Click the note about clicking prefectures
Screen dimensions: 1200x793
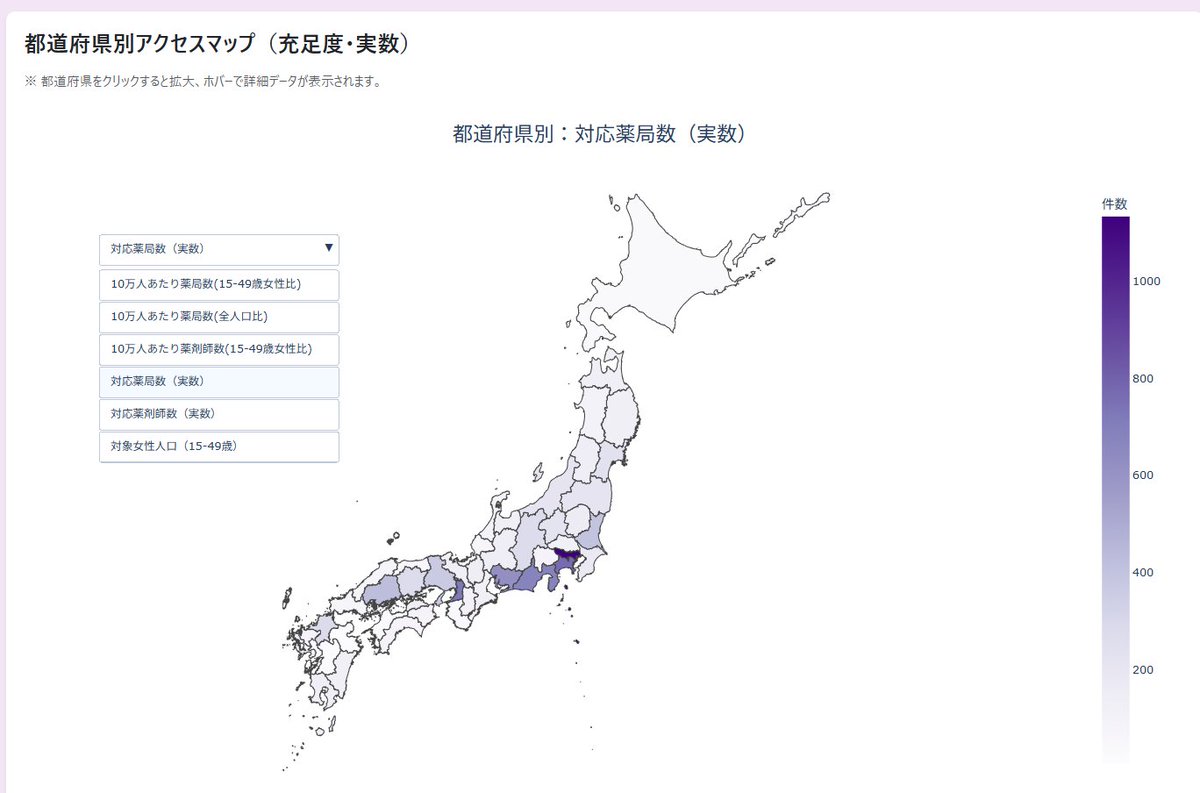click(203, 82)
